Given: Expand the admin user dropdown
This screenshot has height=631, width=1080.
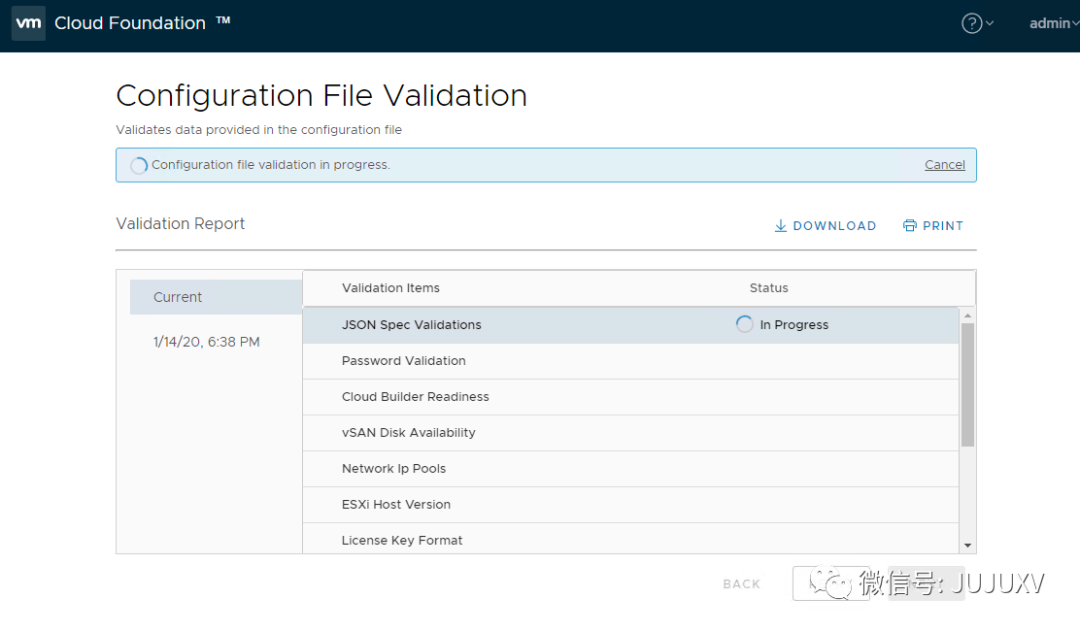Looking at the screenshot, I should click(x=1053, y=23).
